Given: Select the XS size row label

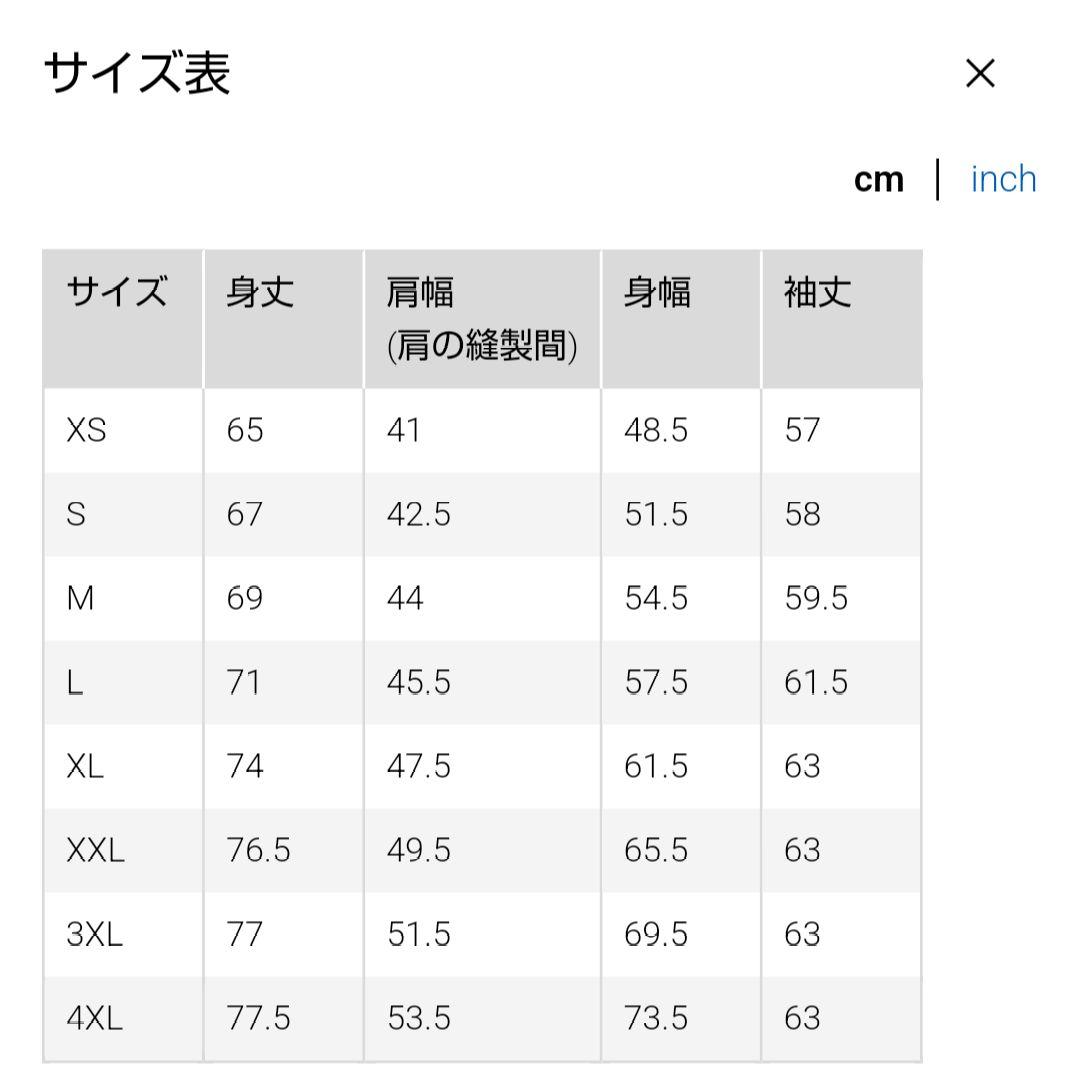Looking at the screenshot, I should click(x=86, y=431).
